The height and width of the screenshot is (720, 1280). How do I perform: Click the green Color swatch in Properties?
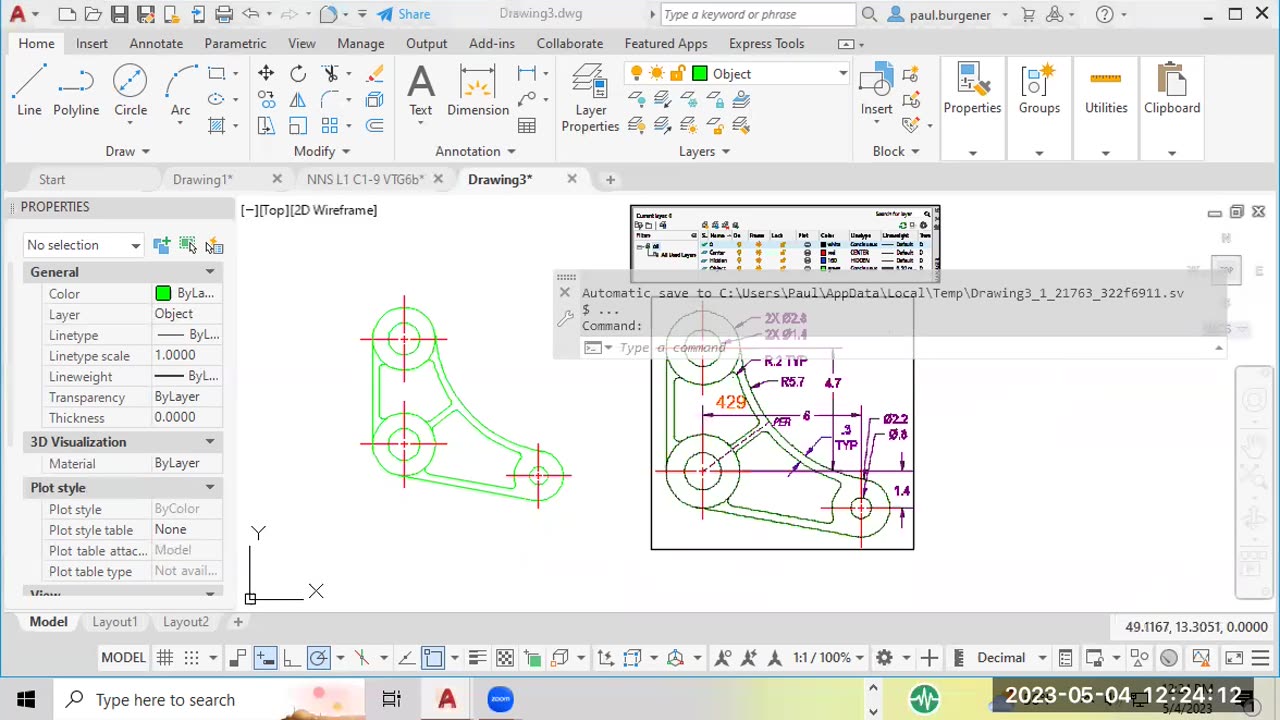click(x=163, y=293)
